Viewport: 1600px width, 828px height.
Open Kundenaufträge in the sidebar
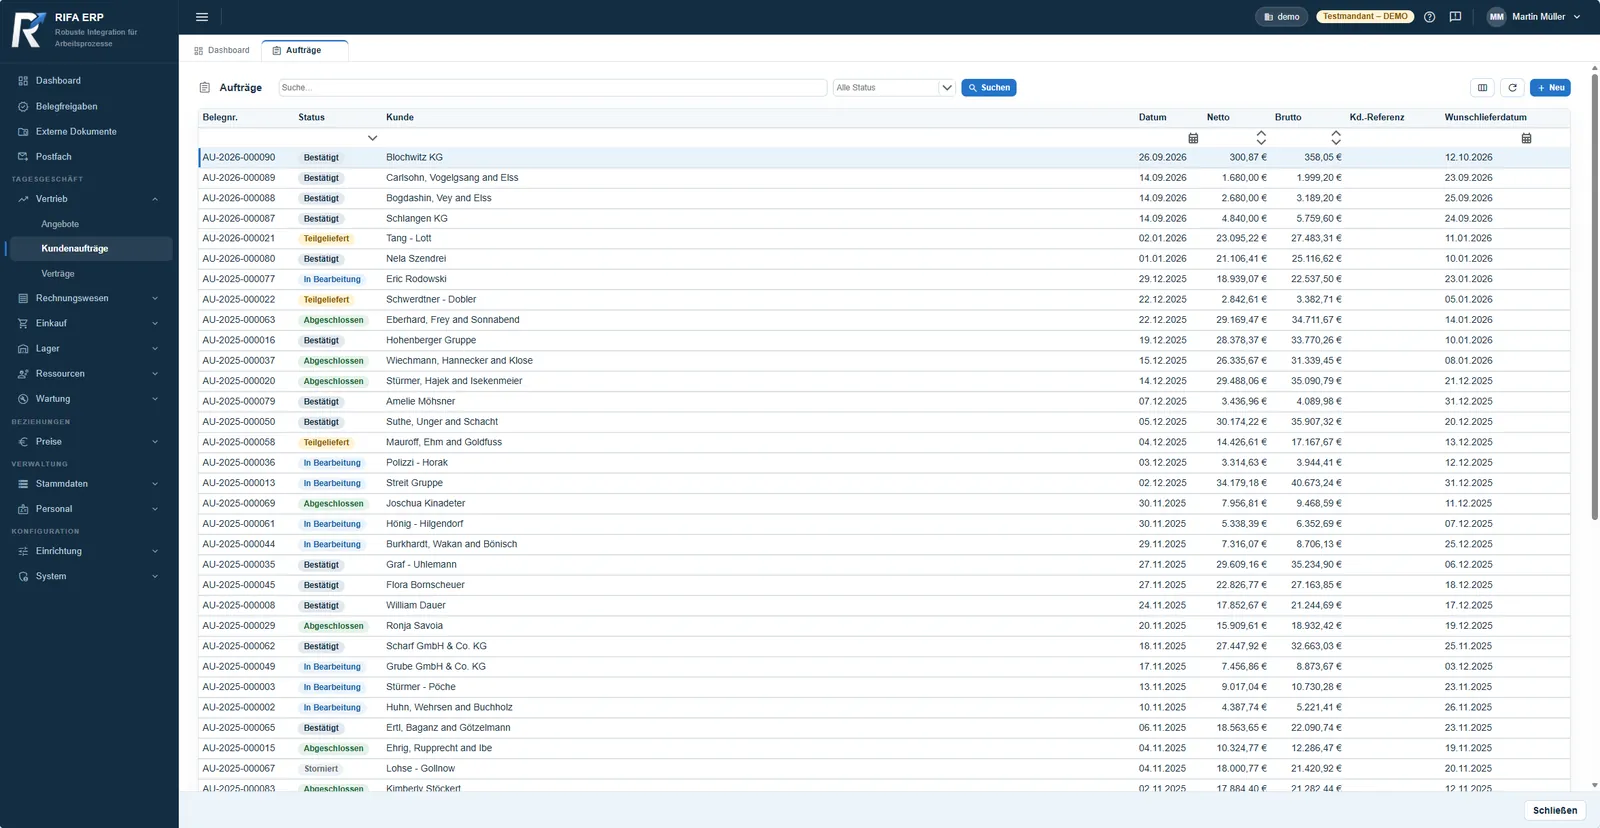coord(89,249)
